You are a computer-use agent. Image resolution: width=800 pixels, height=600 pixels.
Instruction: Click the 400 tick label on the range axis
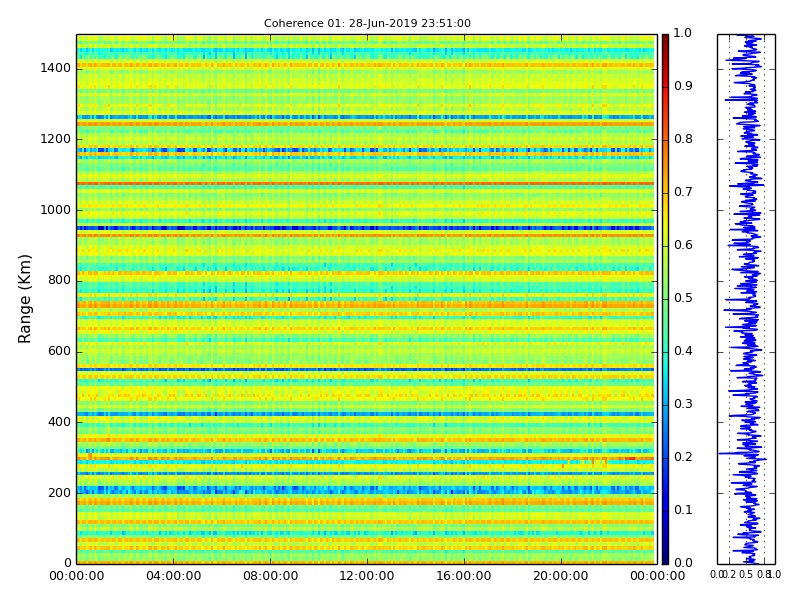tap(59, 422)
